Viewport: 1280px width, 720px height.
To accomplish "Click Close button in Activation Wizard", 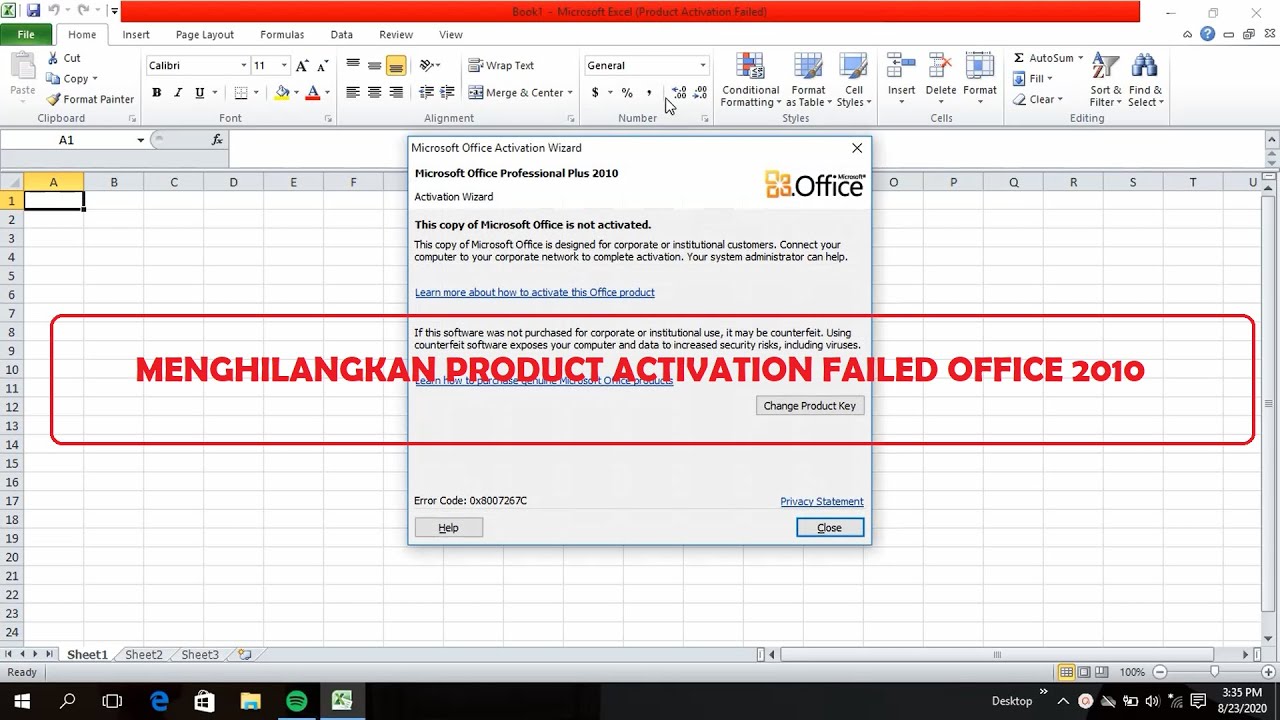I will tap(830, 528).
